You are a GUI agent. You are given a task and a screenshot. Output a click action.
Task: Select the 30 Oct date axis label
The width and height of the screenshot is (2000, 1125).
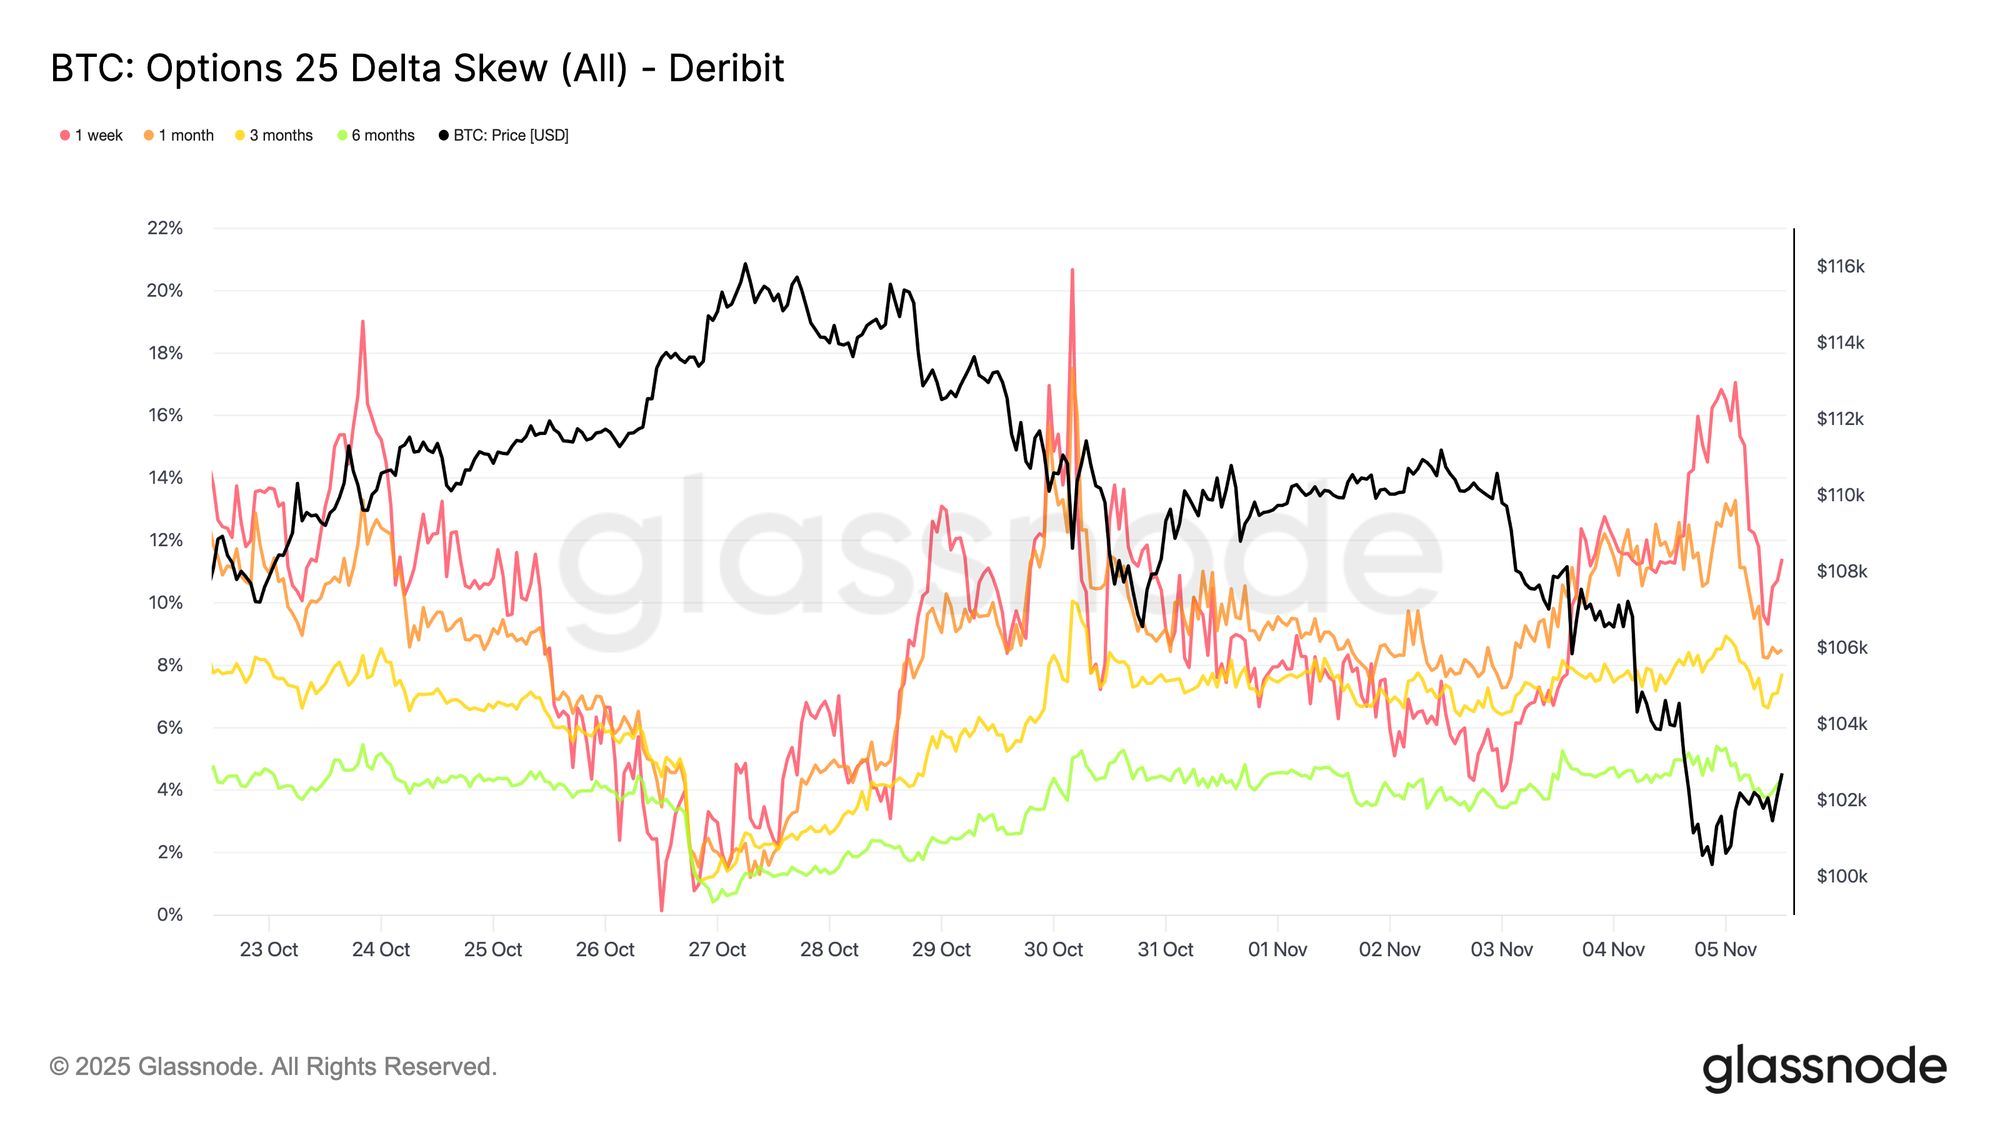tap(1053, 950)
